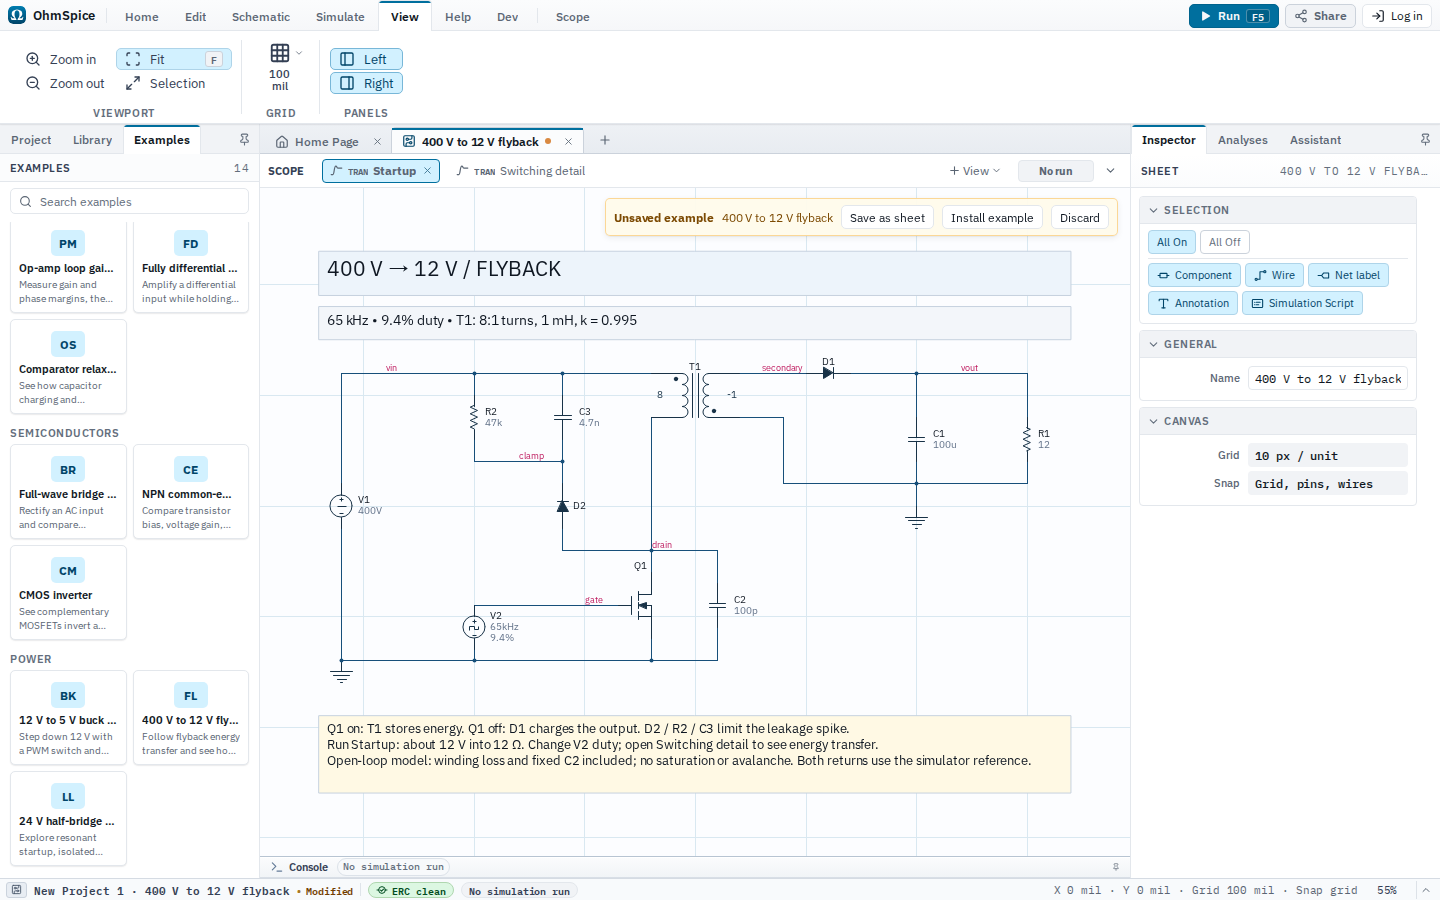Open the Comparator relaxation example card

tap(68, 366)
